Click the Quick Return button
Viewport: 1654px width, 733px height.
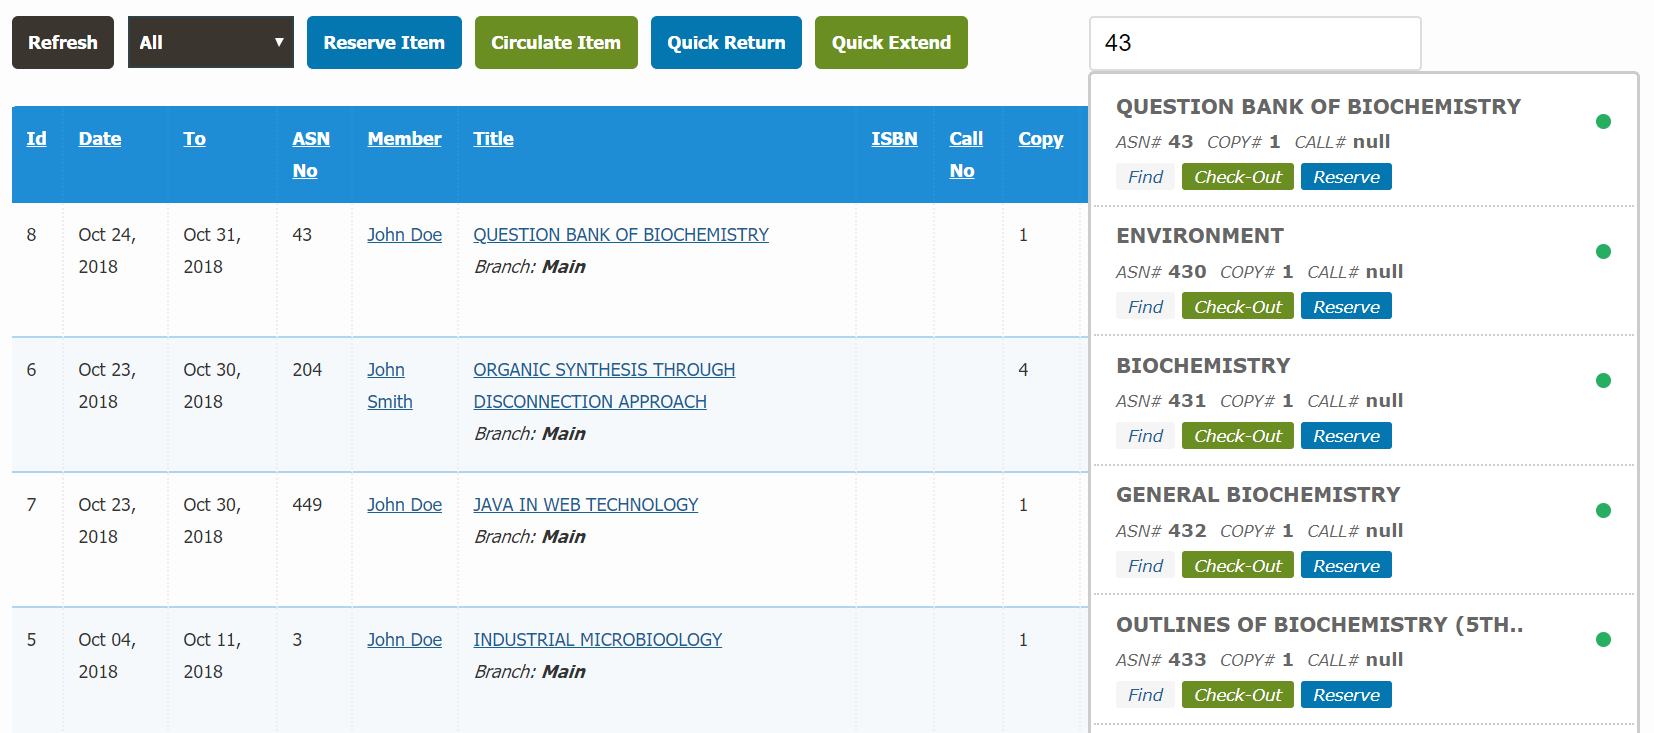(x=726, y=42)
